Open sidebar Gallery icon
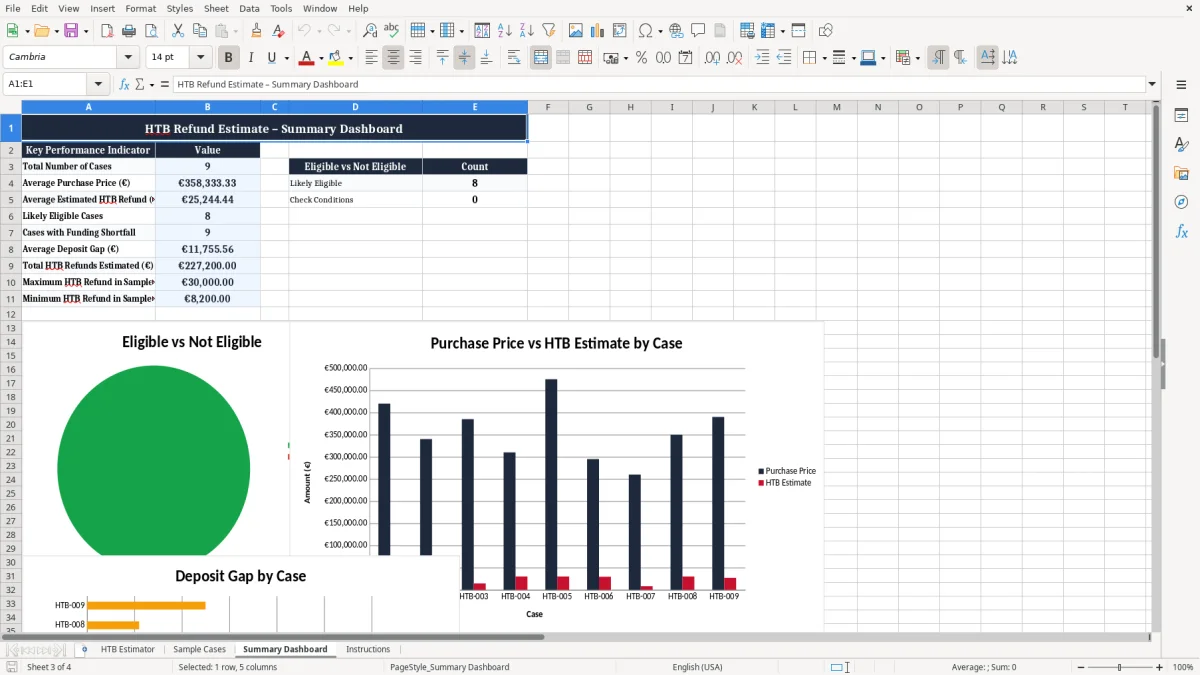 click(1181, 173)
